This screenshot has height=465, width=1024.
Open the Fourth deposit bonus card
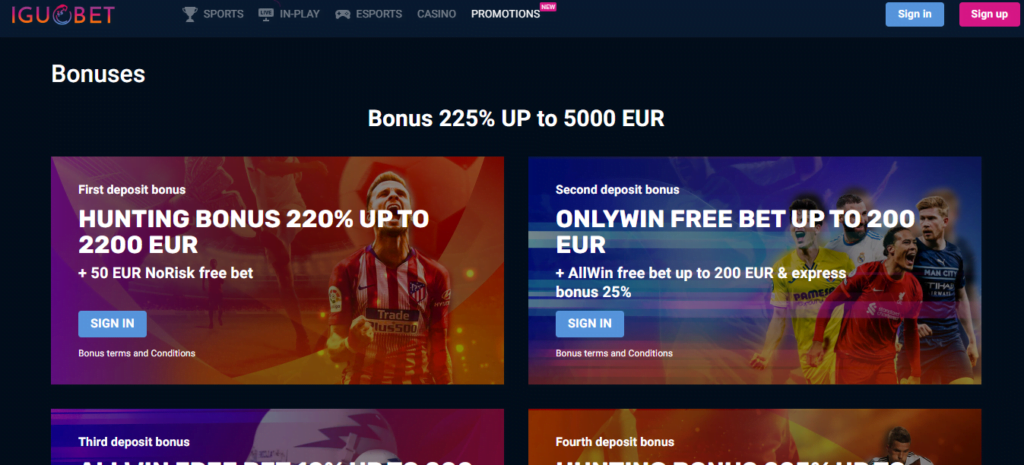tap(754, 437)
